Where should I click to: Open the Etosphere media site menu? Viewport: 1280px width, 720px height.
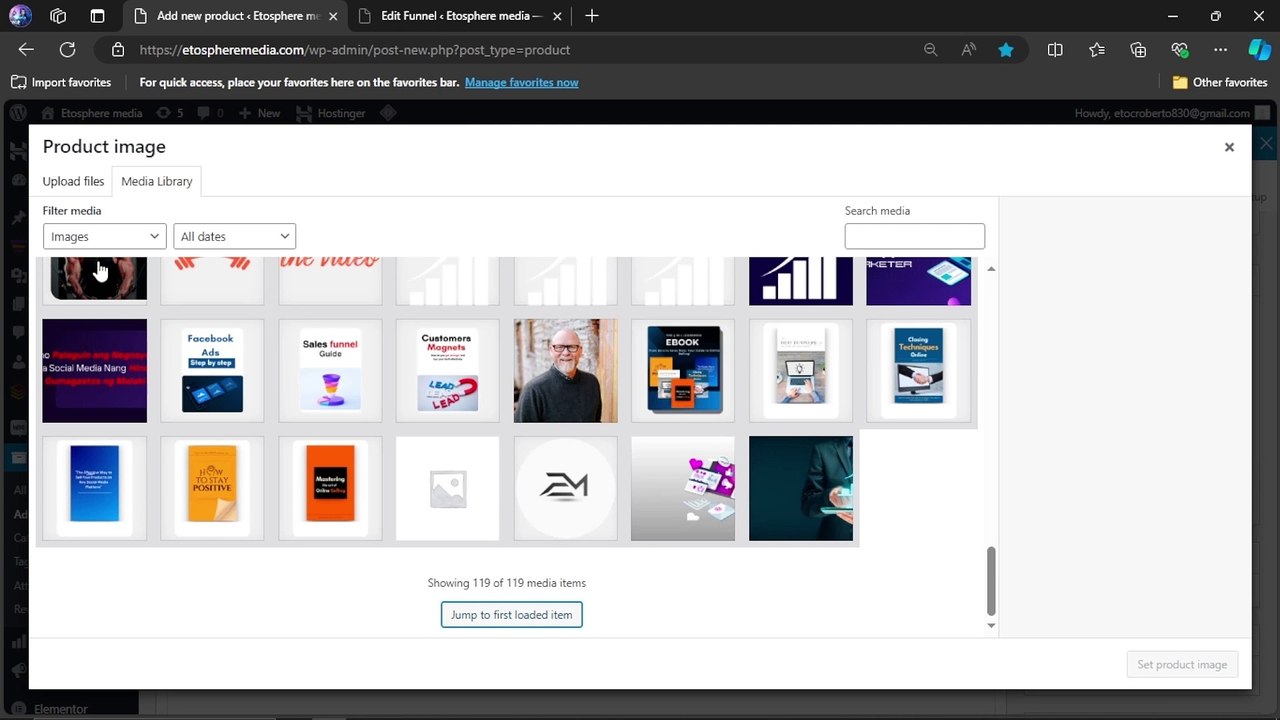tap(92, 113)
